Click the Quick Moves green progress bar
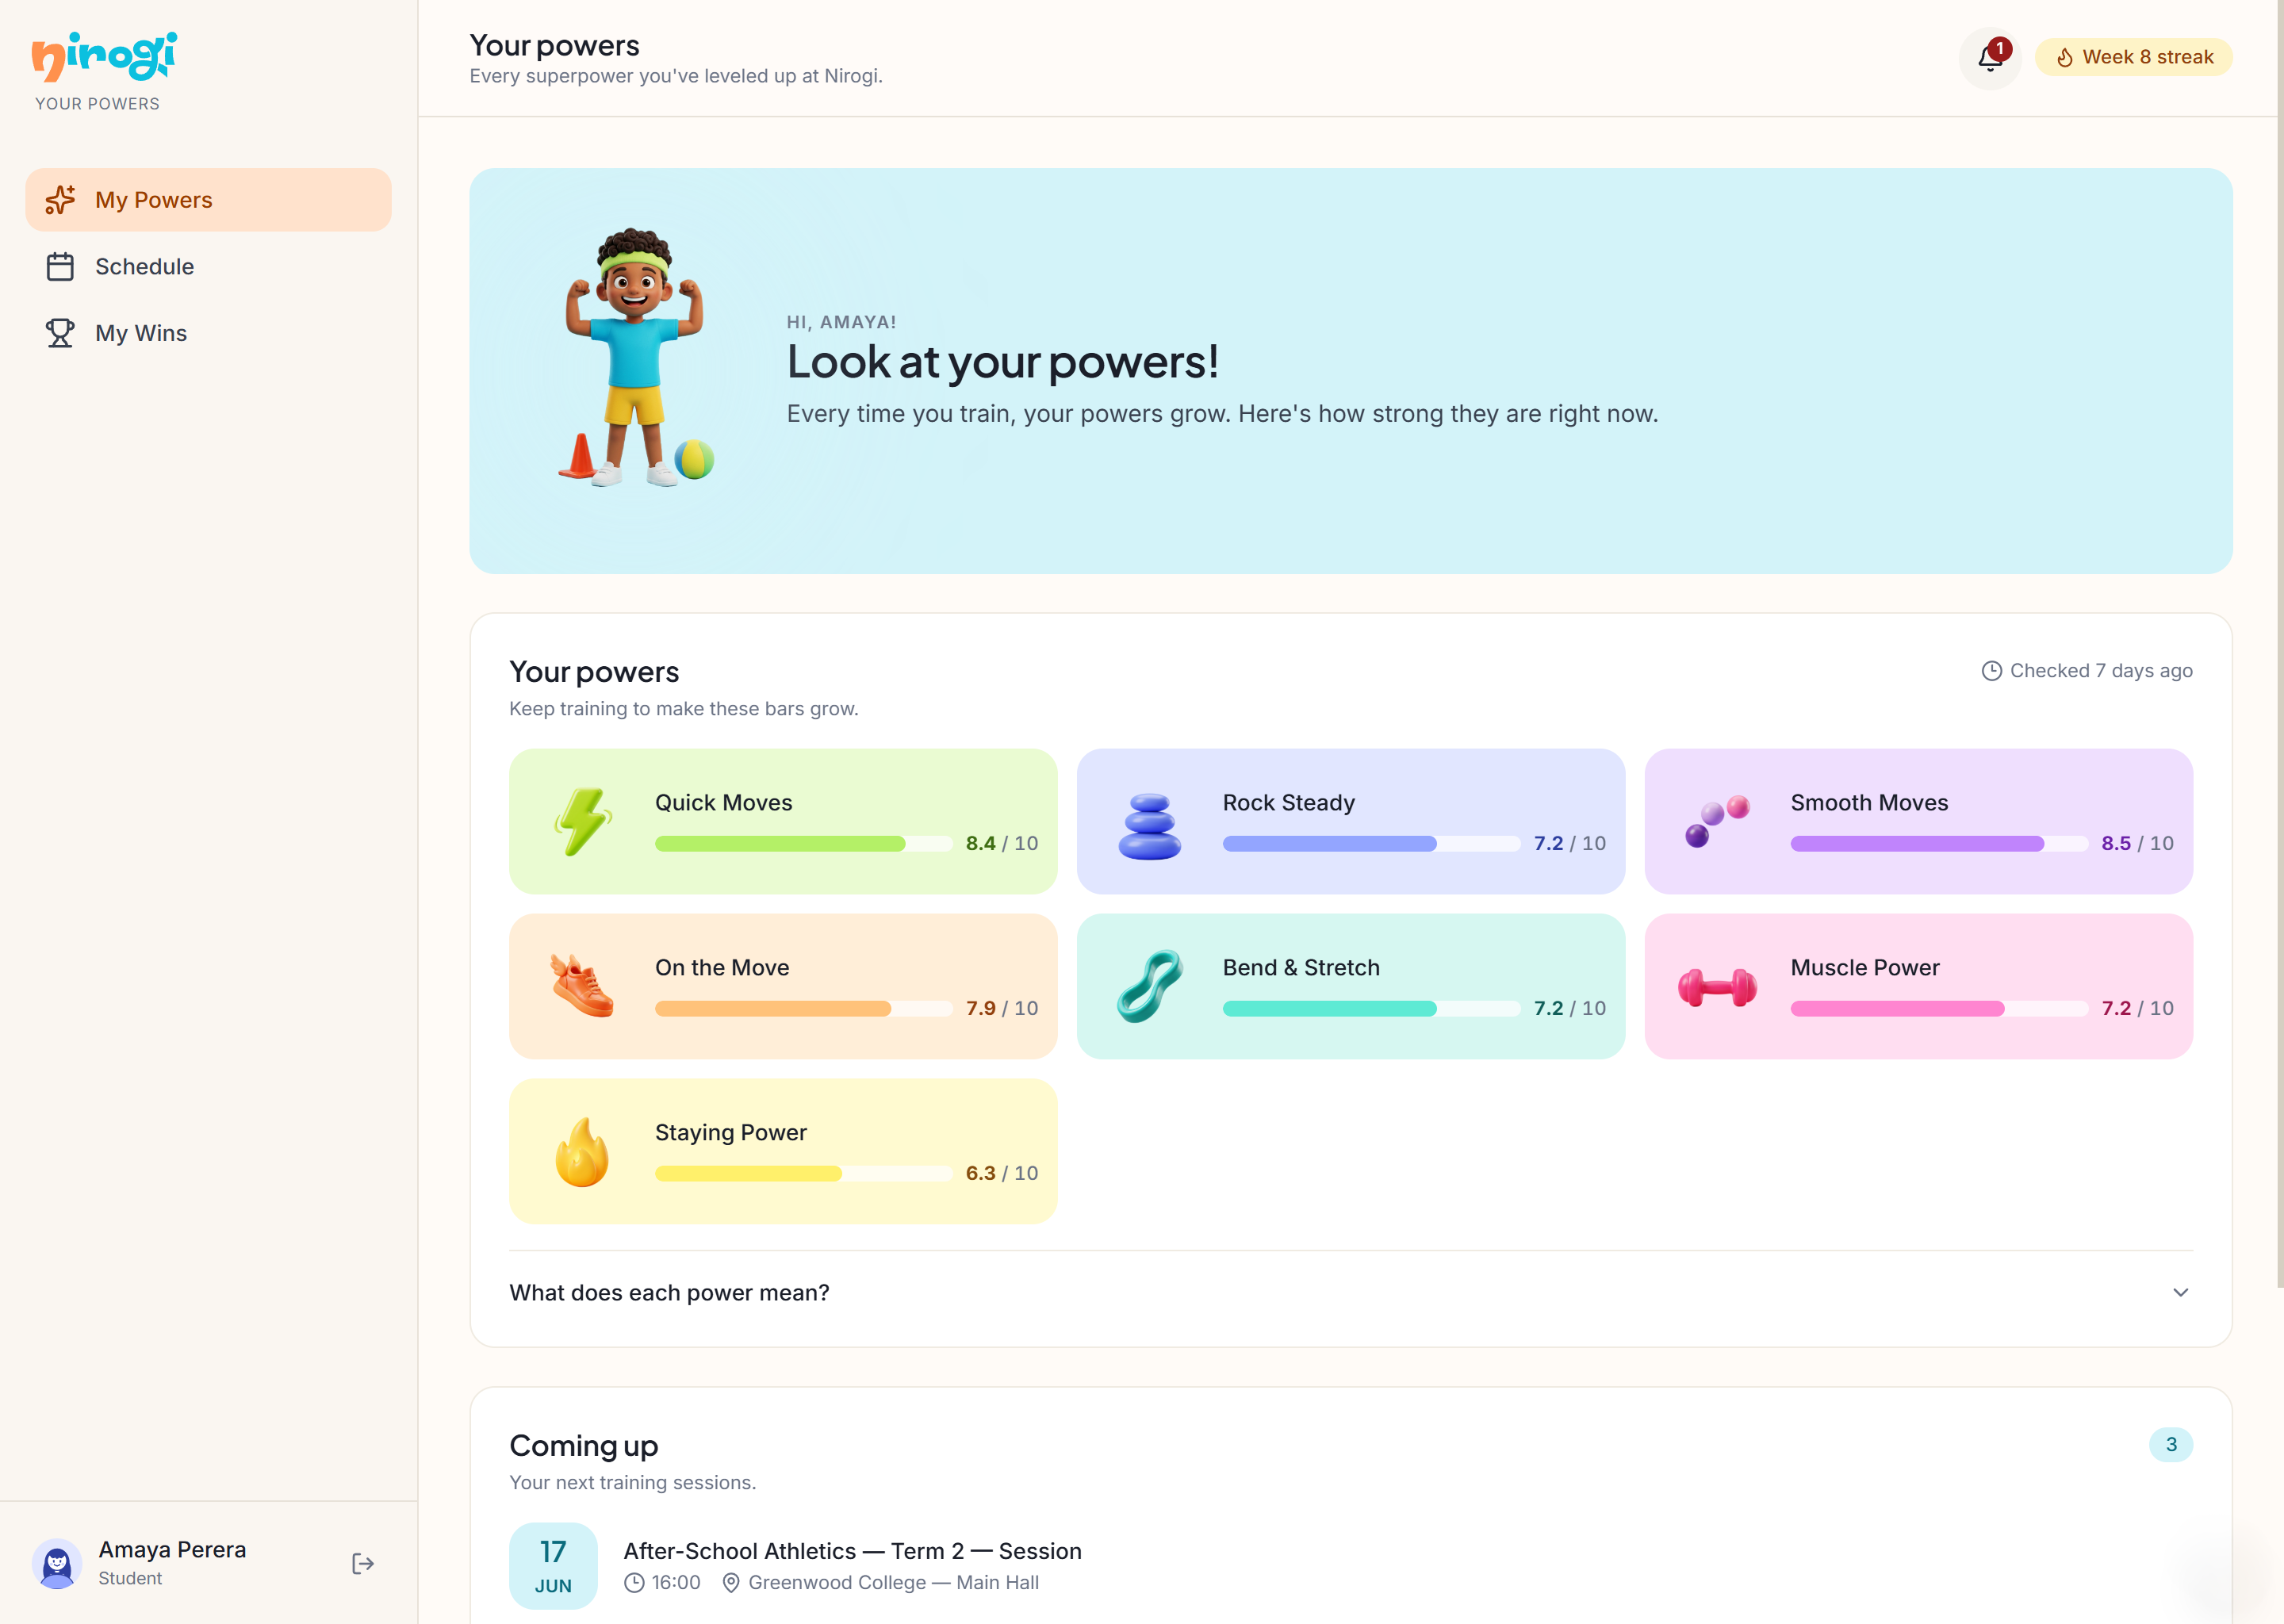Image resolution: width=2284 pixels, height=1624 pixels. point(804,844)
